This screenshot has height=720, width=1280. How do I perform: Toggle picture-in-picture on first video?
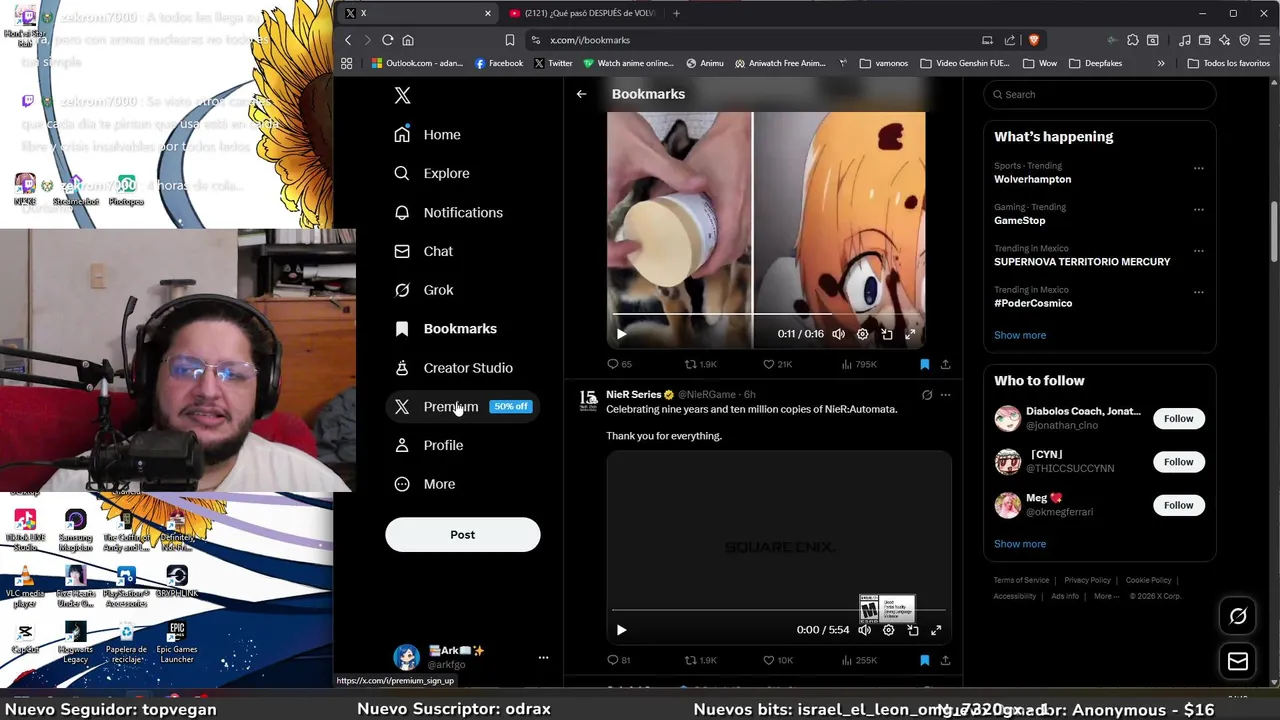(886, 334)
